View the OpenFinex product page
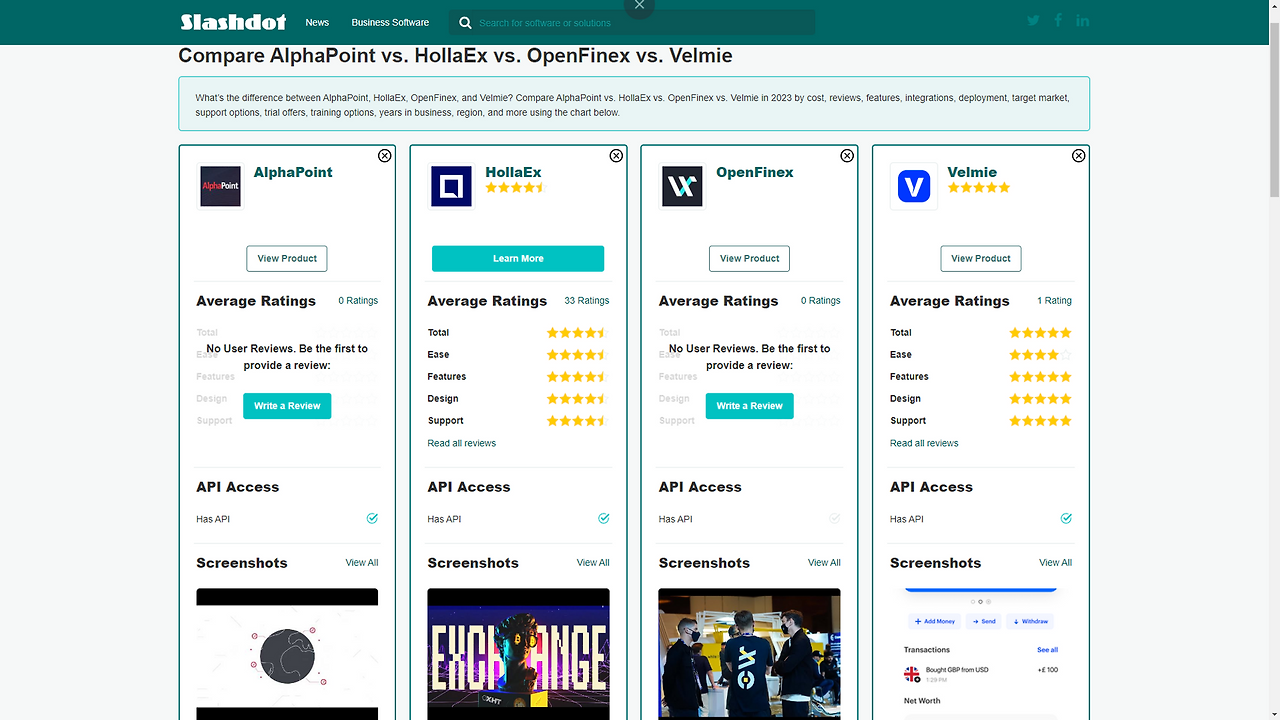Screen dimensions: 1280x720 (749, 258)
